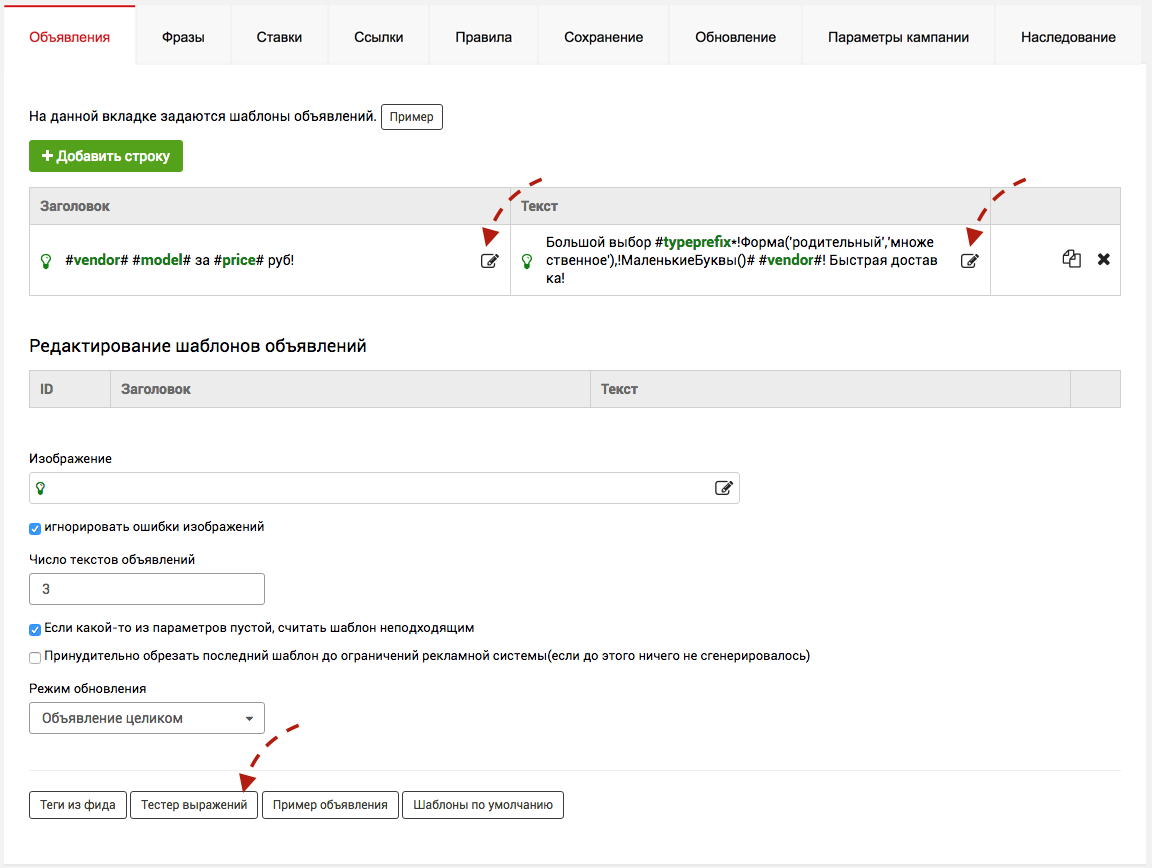Open the Режим обновления dropdown
The image size is (1152, 868).
(147, 718)
